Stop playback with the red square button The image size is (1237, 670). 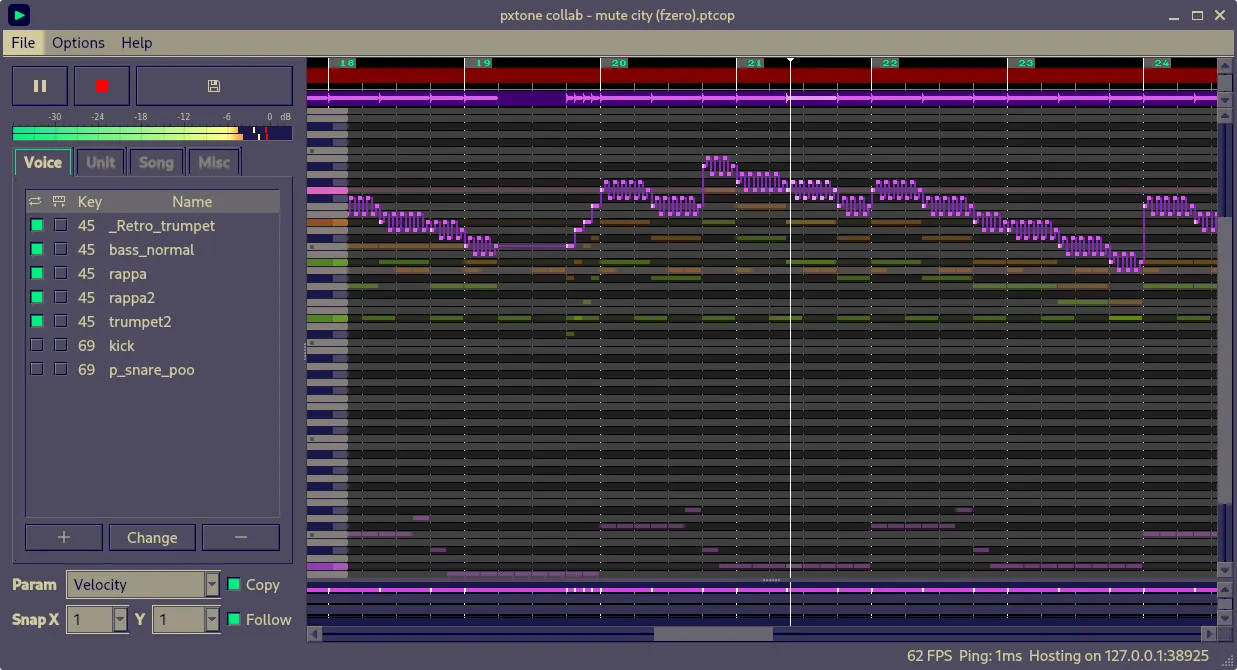point(102,86)
